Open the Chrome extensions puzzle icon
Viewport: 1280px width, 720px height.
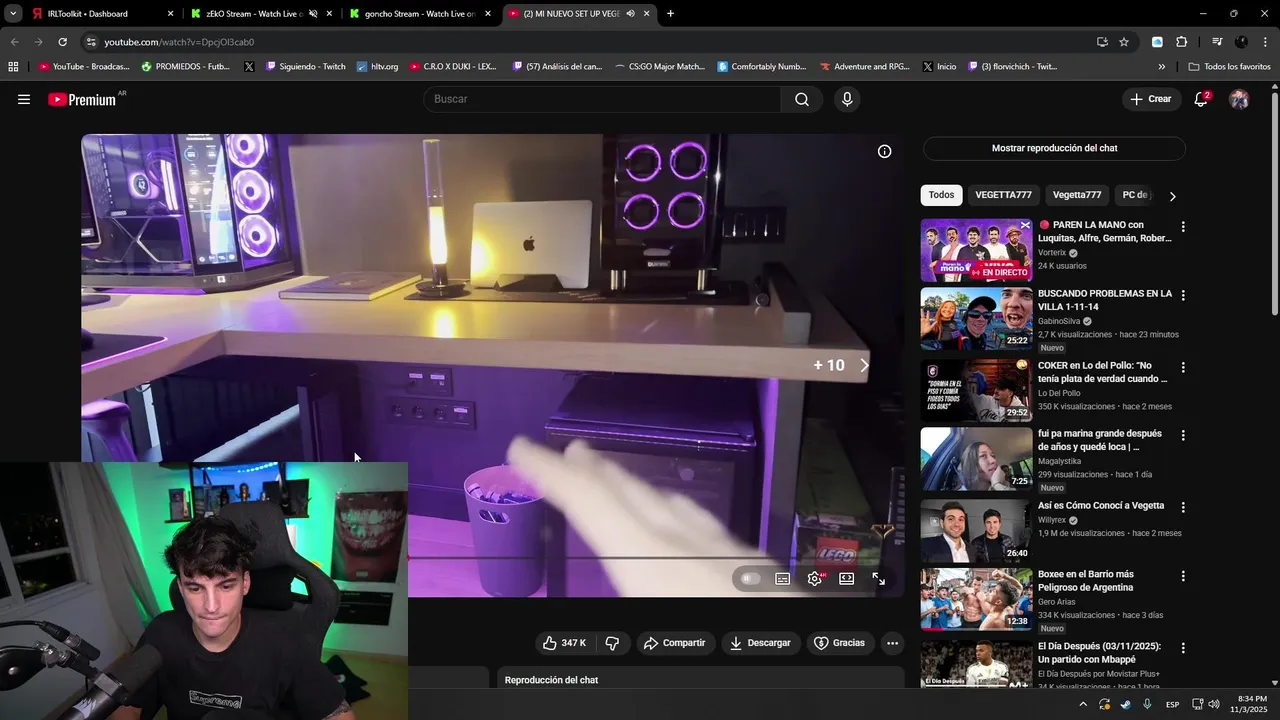(1181, 42)
